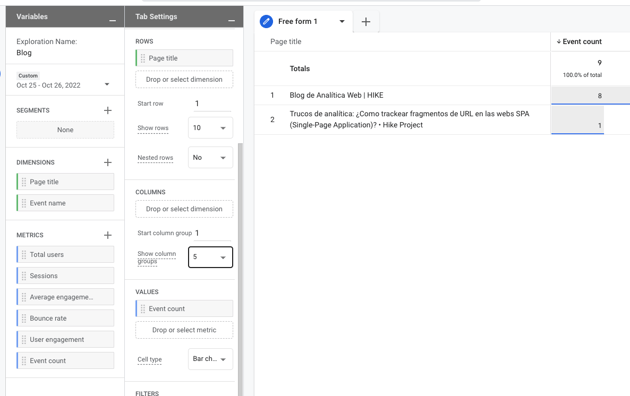630x396 pixels.
Task: Click Drop or select metric box
Action: tap(184, 330)
